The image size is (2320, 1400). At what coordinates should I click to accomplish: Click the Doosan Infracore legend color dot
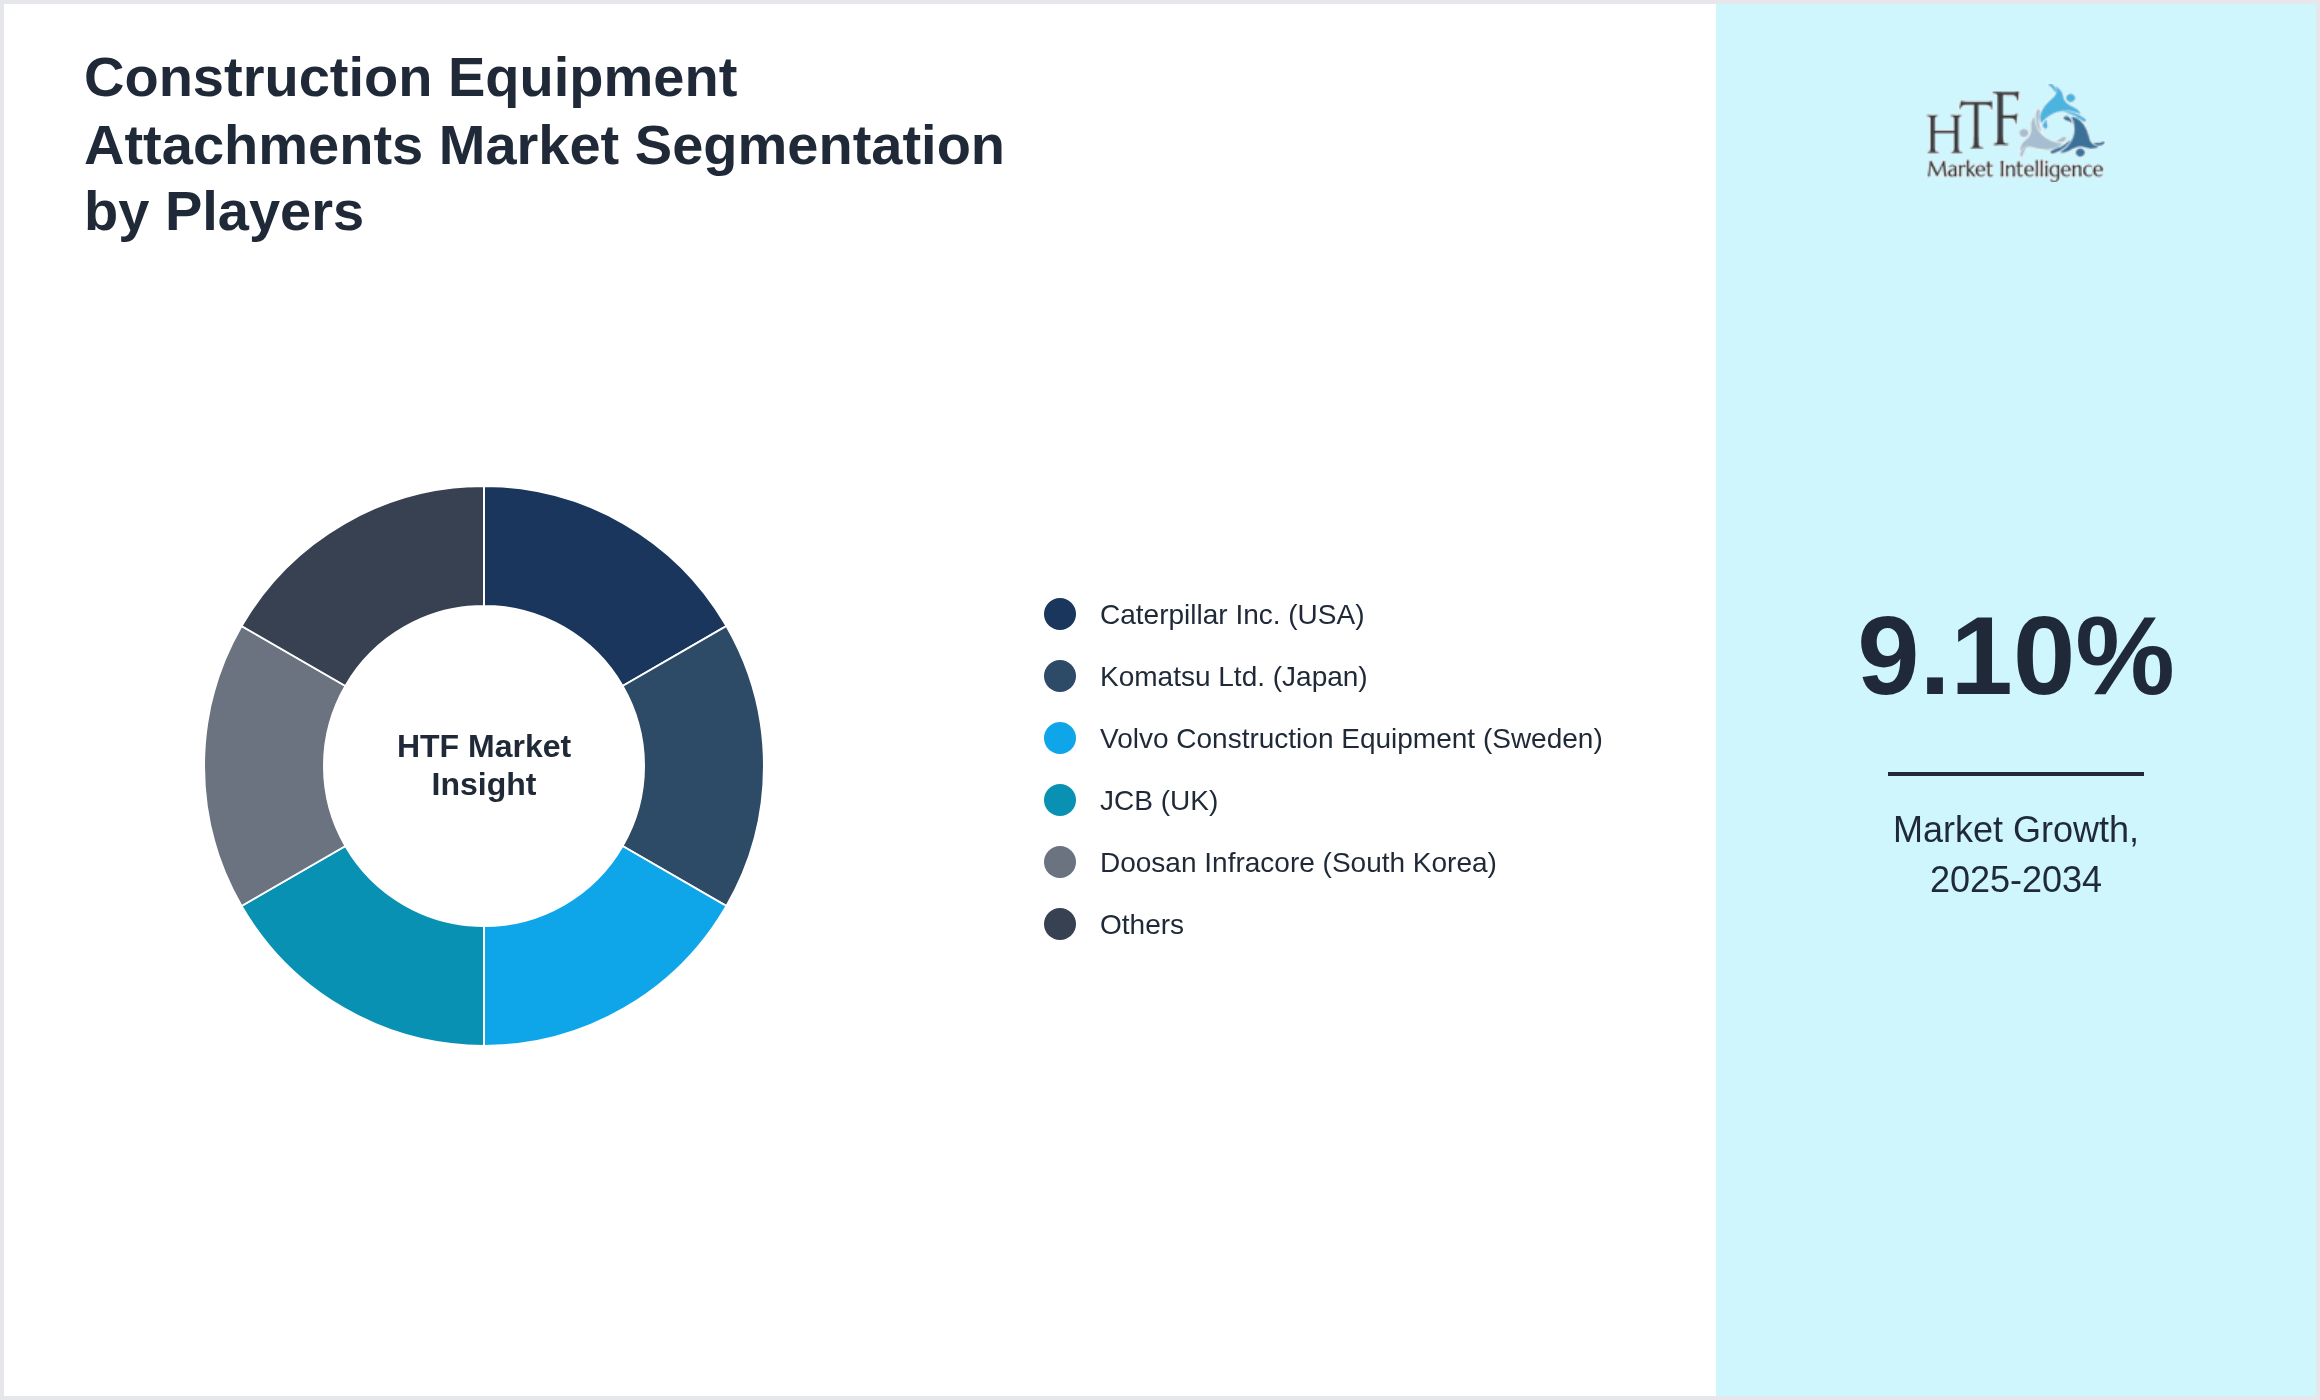click(x=1060, y=862)
